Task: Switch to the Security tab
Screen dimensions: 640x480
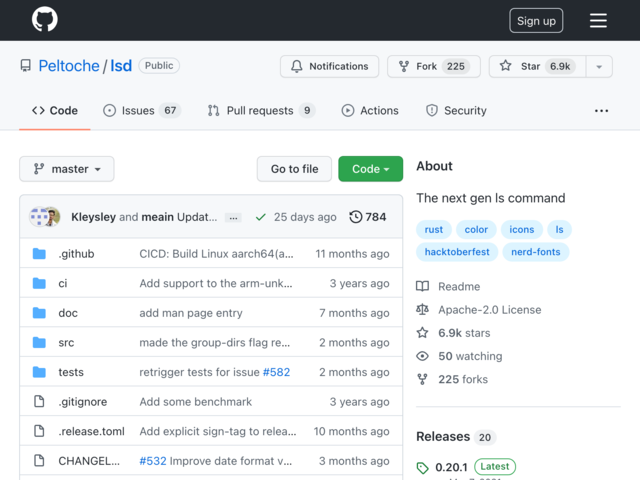Action: pos(456,111)
